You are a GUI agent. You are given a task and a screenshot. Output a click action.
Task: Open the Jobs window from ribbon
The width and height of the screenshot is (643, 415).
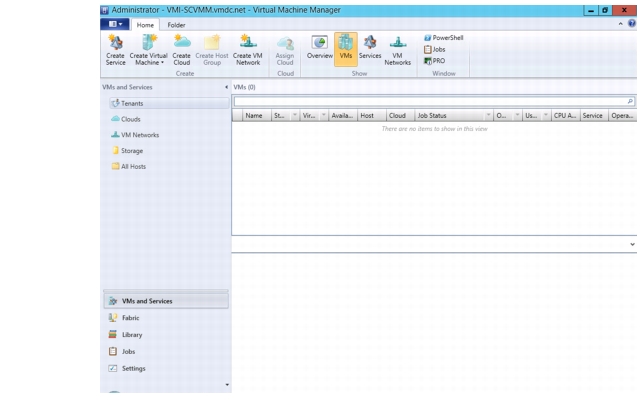click(x=435, y=49)
